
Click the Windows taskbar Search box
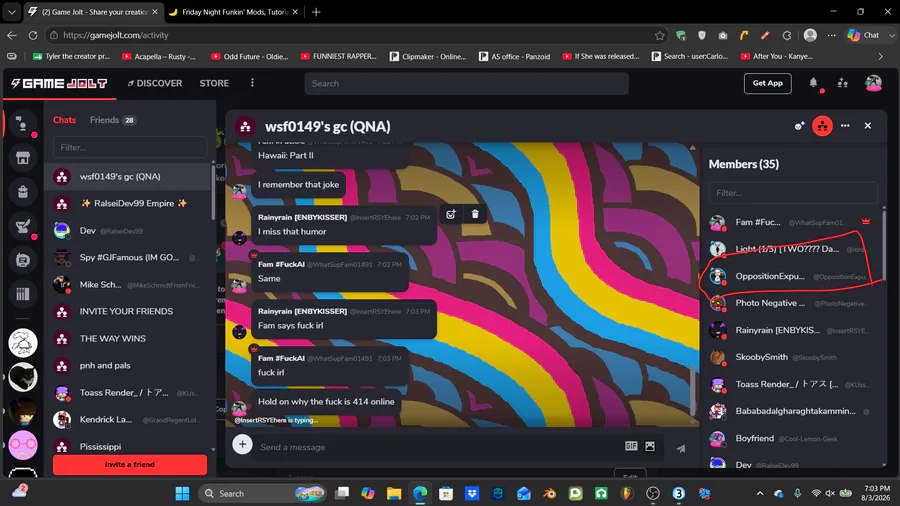click(262, 493)
